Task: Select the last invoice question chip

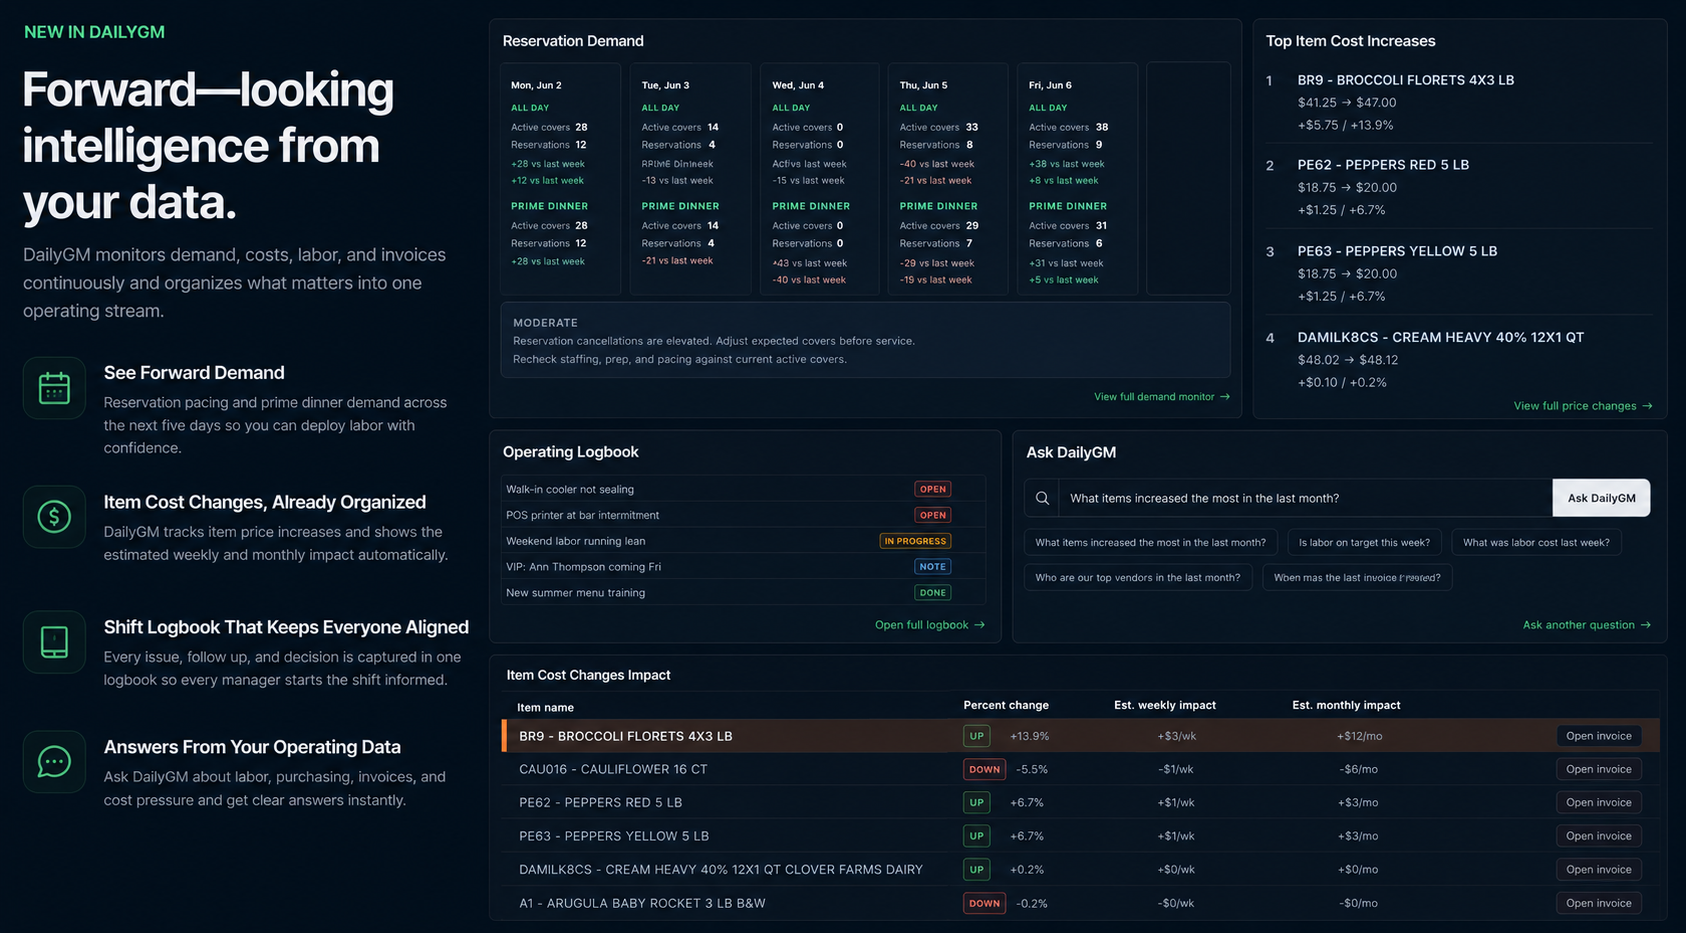Action: pyautogui.click(x=1357, y=578)
